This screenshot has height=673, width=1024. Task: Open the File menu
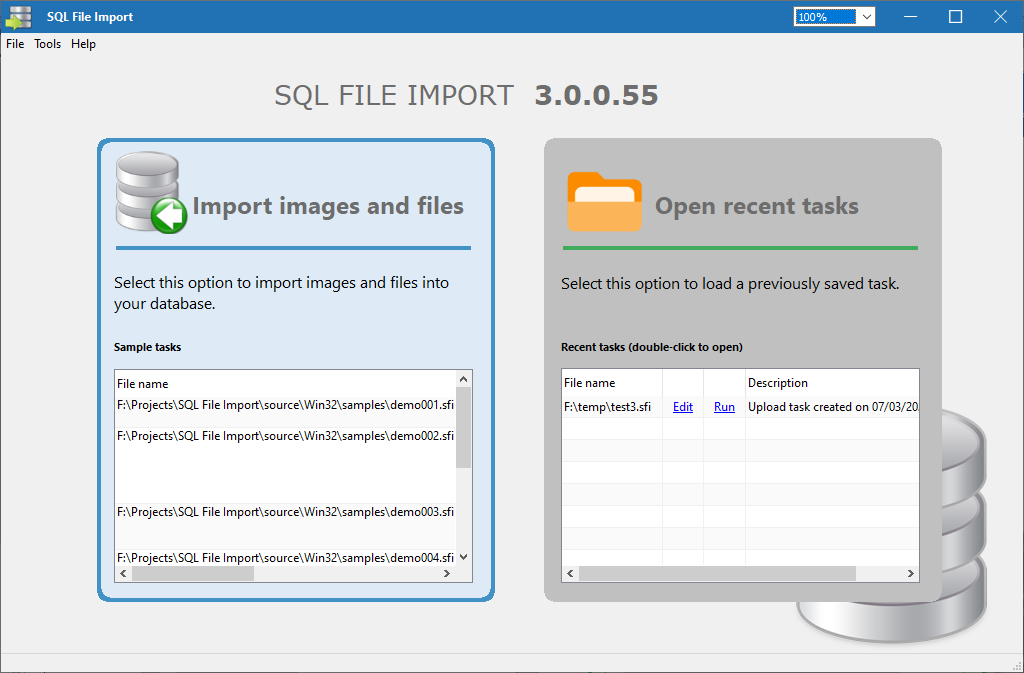point(15,44)
